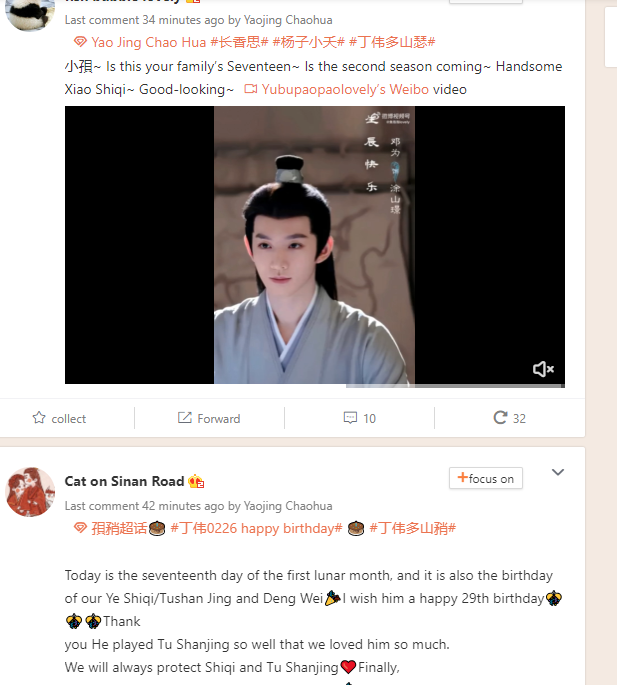Viewport: 617px width, 685px height.
Task: Unmute the video with the speaker icon
Action: tap(543, 370)
